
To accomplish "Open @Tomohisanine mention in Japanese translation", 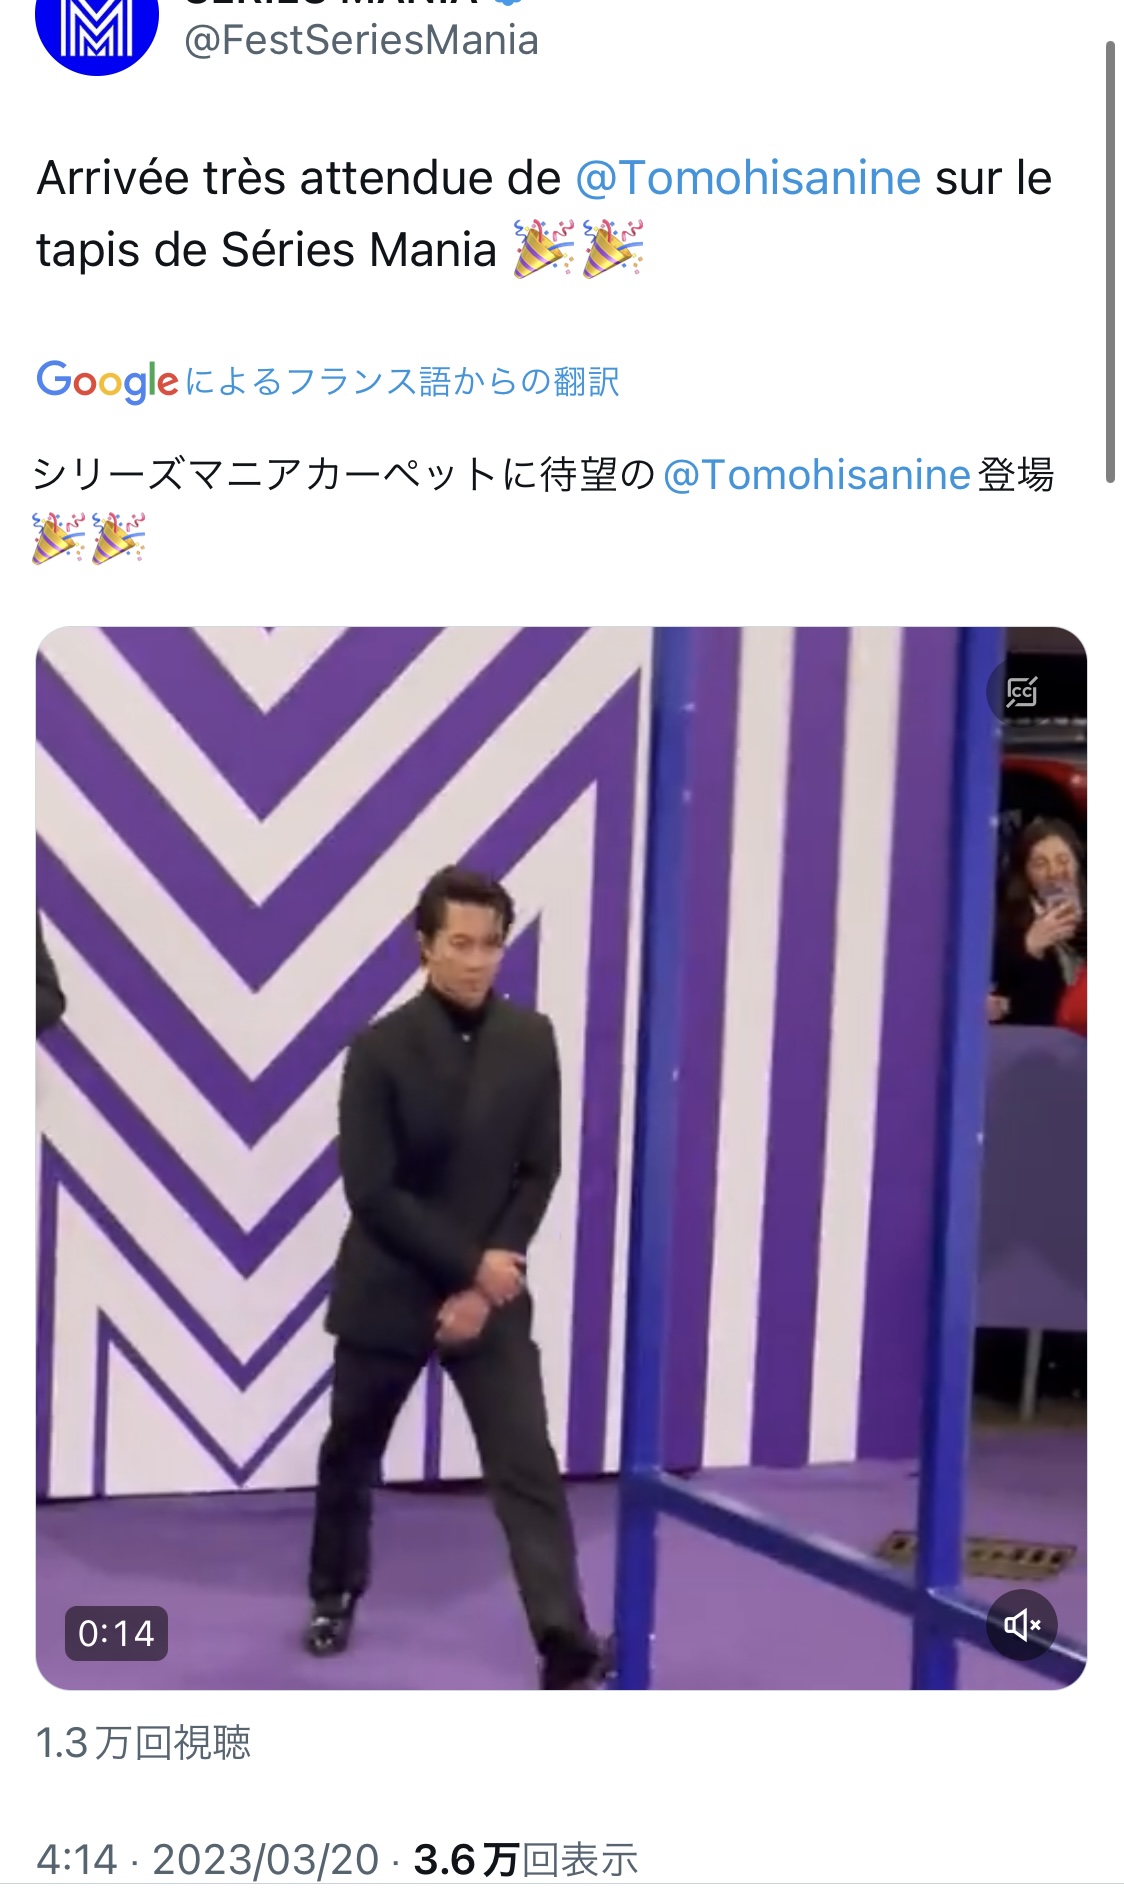I will [817, 475].
